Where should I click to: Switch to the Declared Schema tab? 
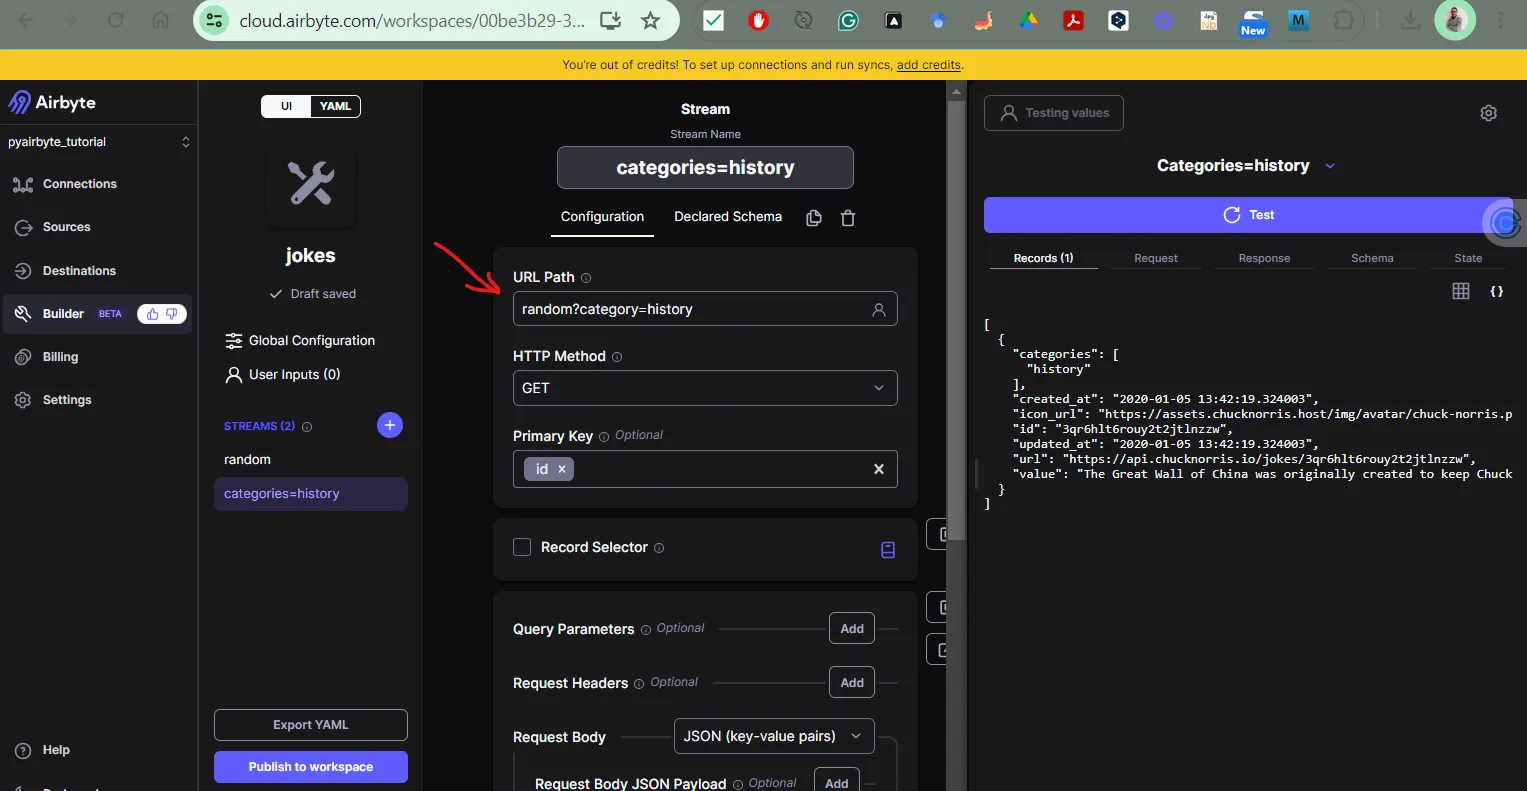click(728, 217)
